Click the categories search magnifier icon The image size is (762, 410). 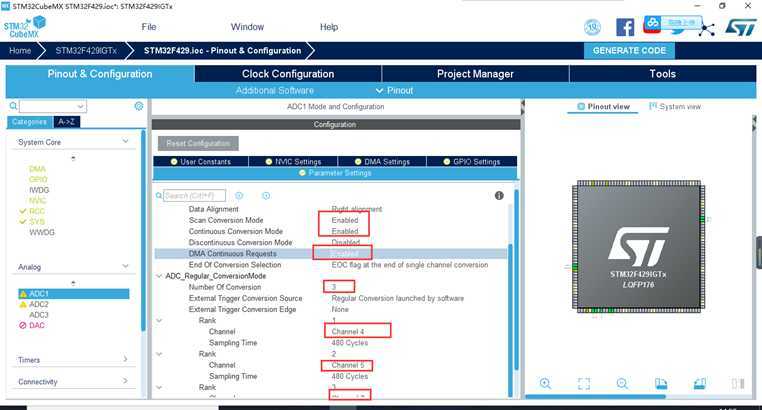[x=14, y=106]
